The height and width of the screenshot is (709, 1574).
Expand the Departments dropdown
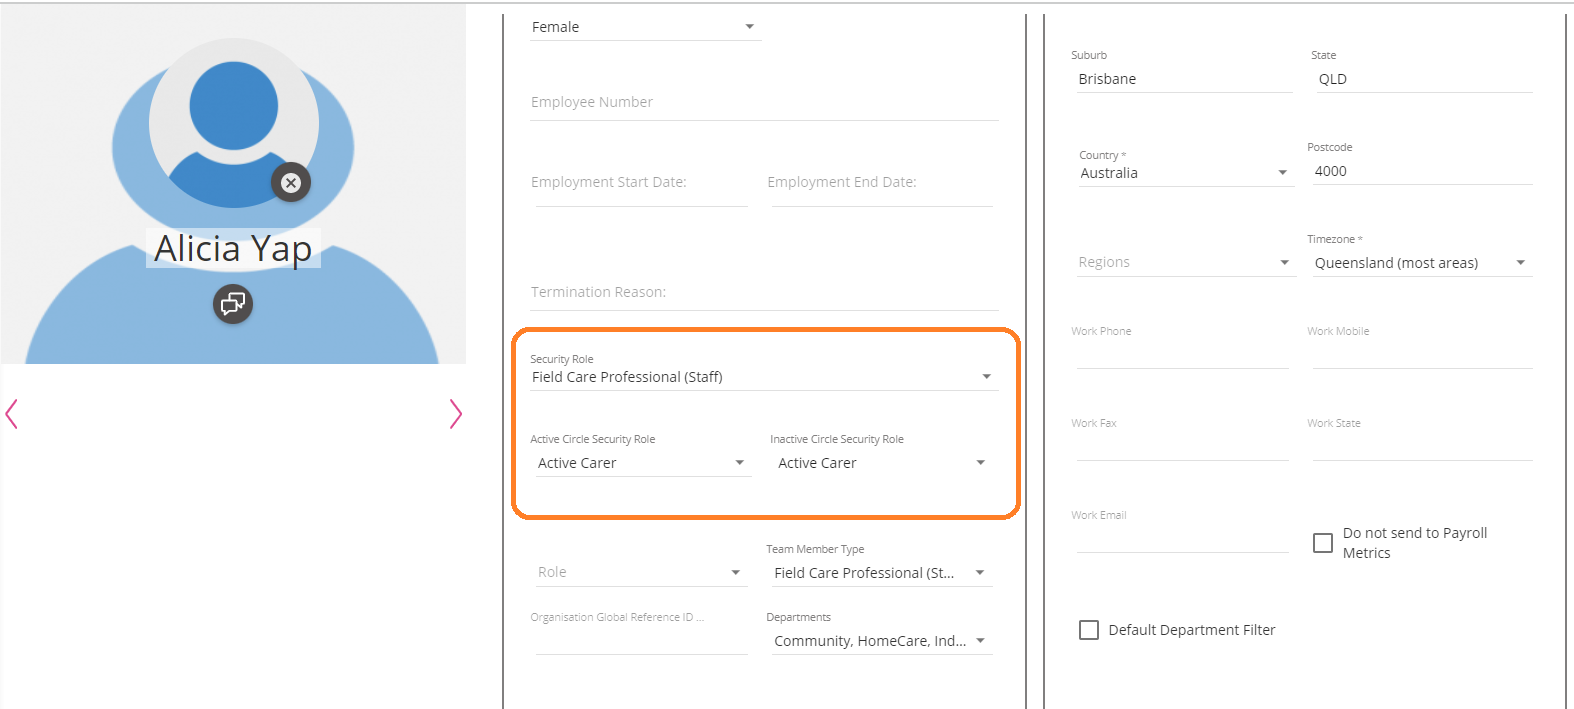click(x=879, y=641)
